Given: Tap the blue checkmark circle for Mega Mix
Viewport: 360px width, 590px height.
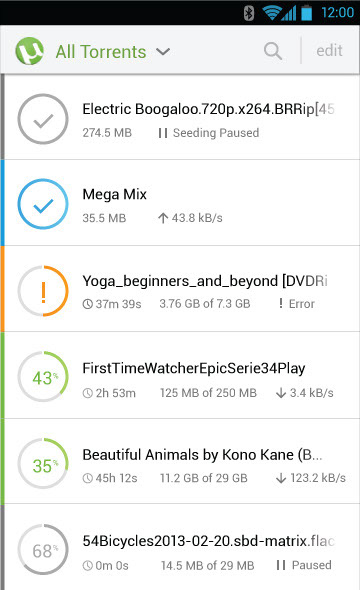Looking at the screenshot, I should click(x=43, y=204).
